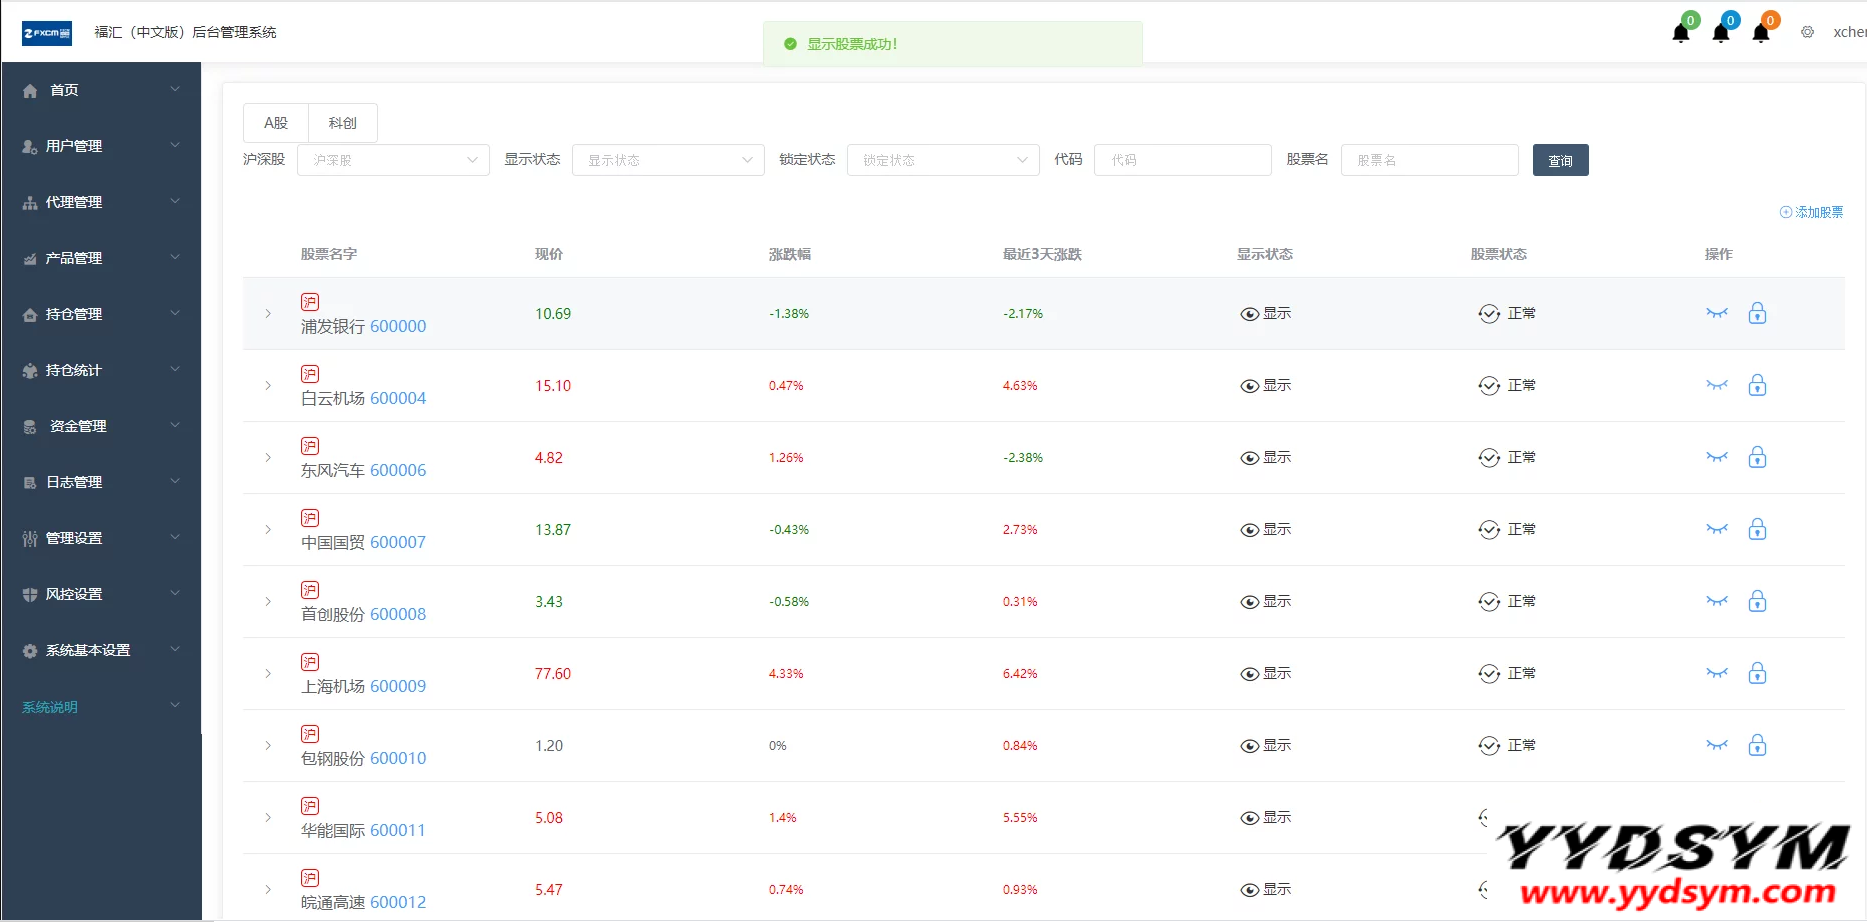
Task: Open the settings gear in header
Action: [1807, 32]
